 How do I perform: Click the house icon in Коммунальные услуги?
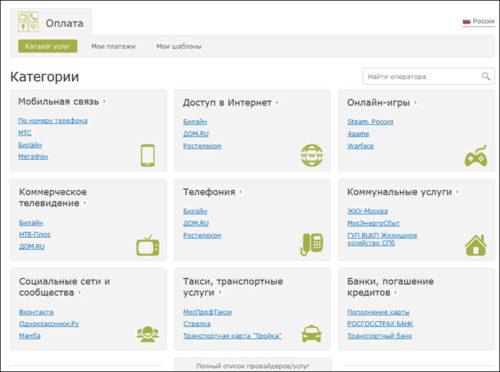pyautogui.click(x=476, y=245)
